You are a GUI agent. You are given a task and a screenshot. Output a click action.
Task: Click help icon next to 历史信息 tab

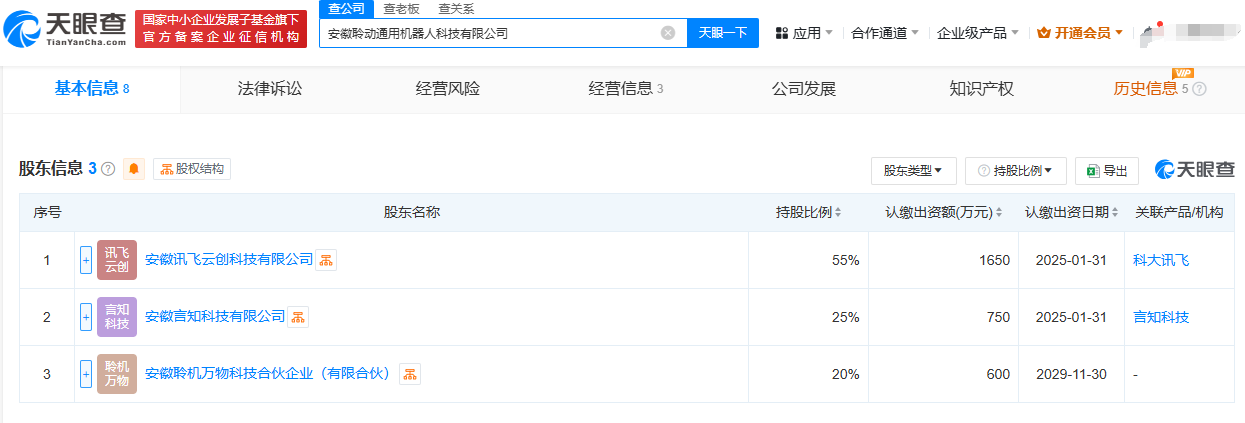(x=1200, y=89)
